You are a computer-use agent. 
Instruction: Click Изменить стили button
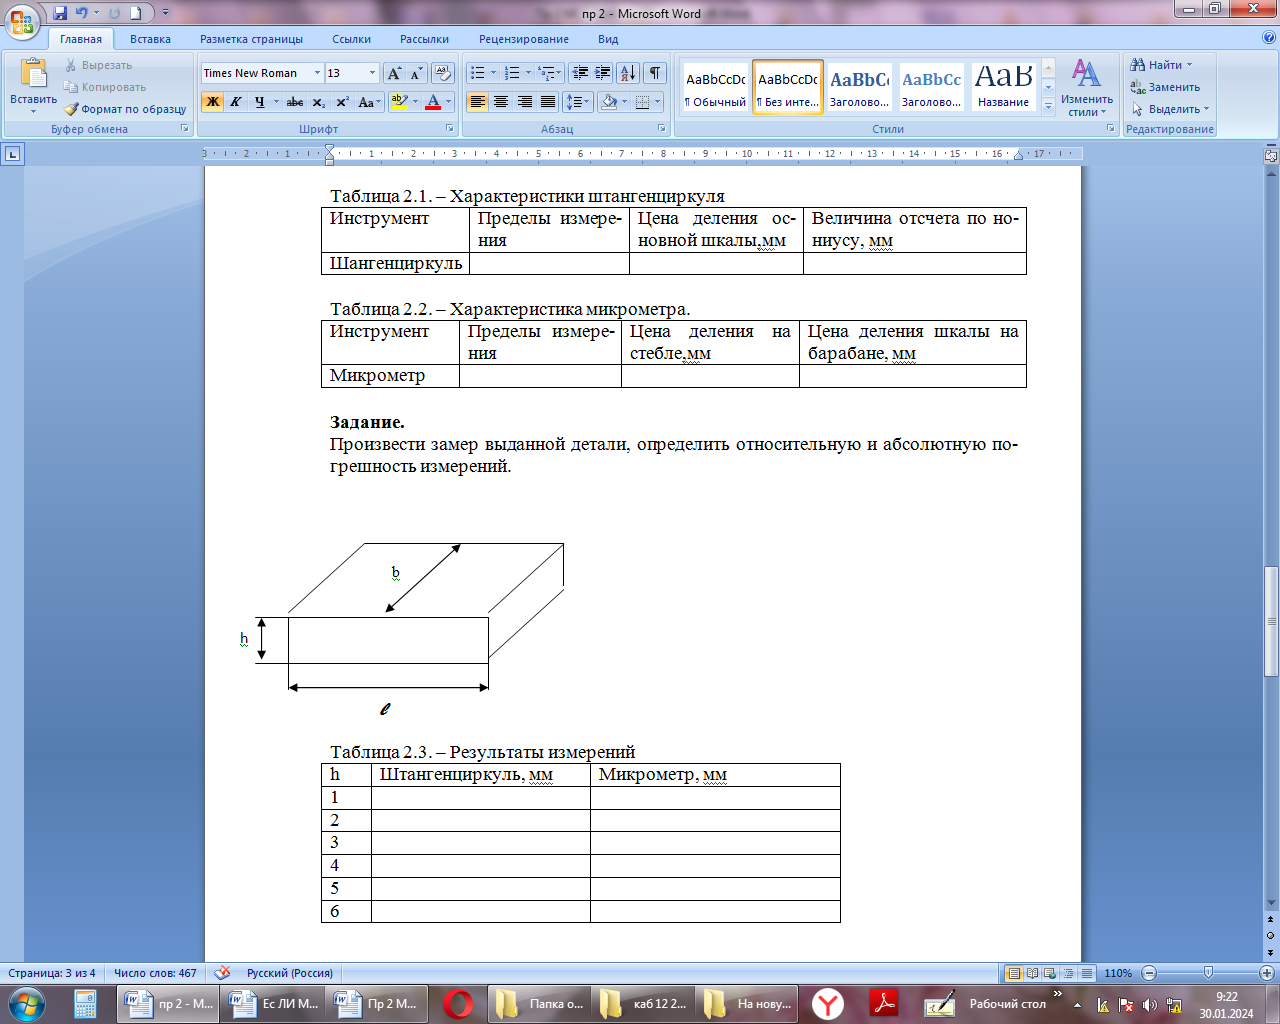pos(1087,88)
